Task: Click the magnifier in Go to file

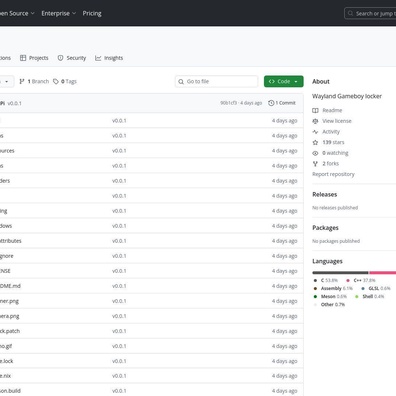Action: (x=181, y=82)
